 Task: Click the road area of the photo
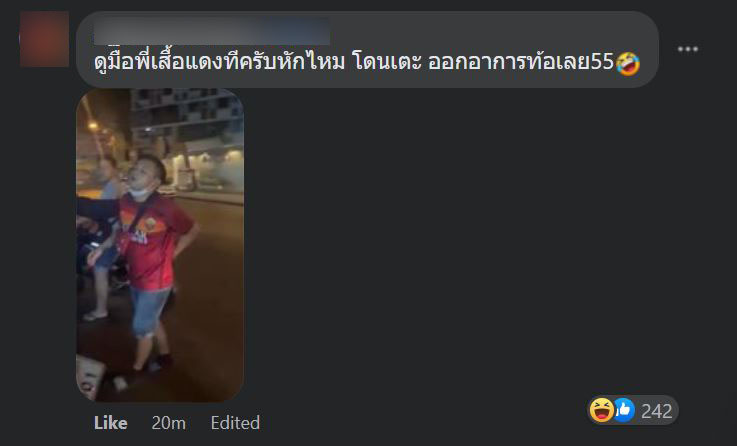click(207, 291)
